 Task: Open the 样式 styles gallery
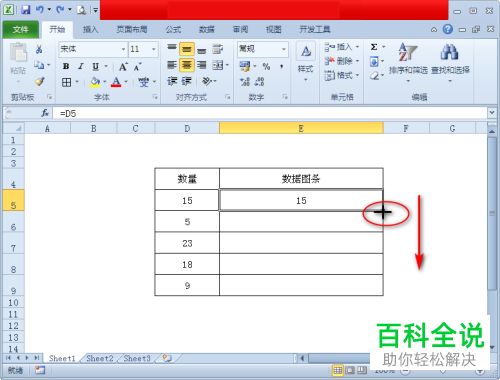click(306, 62)
